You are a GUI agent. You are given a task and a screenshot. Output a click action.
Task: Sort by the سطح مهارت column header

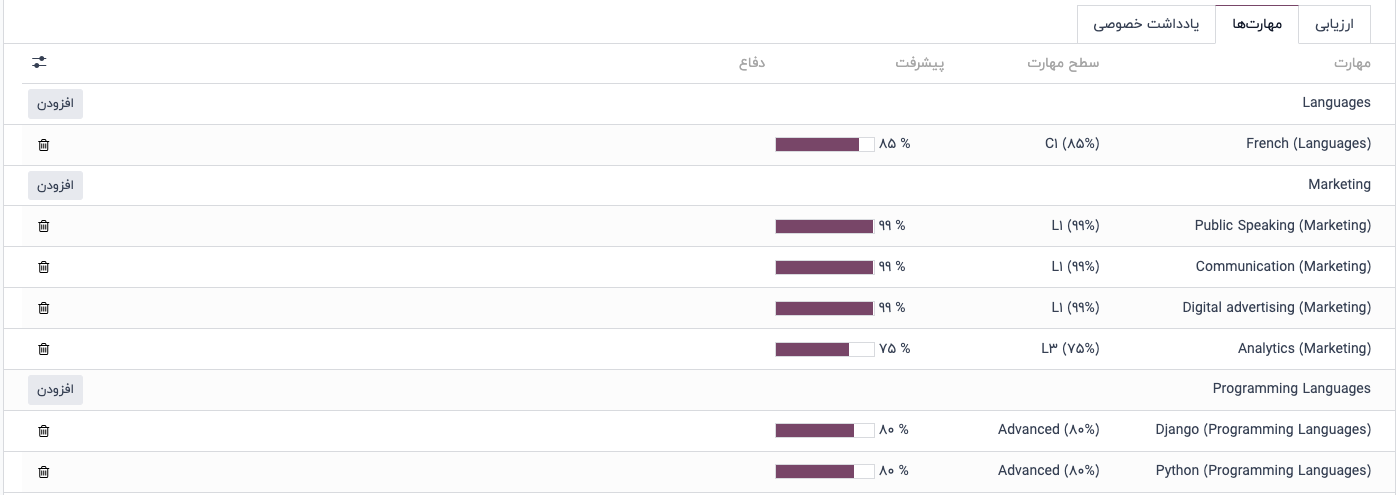pos(1062,64)
